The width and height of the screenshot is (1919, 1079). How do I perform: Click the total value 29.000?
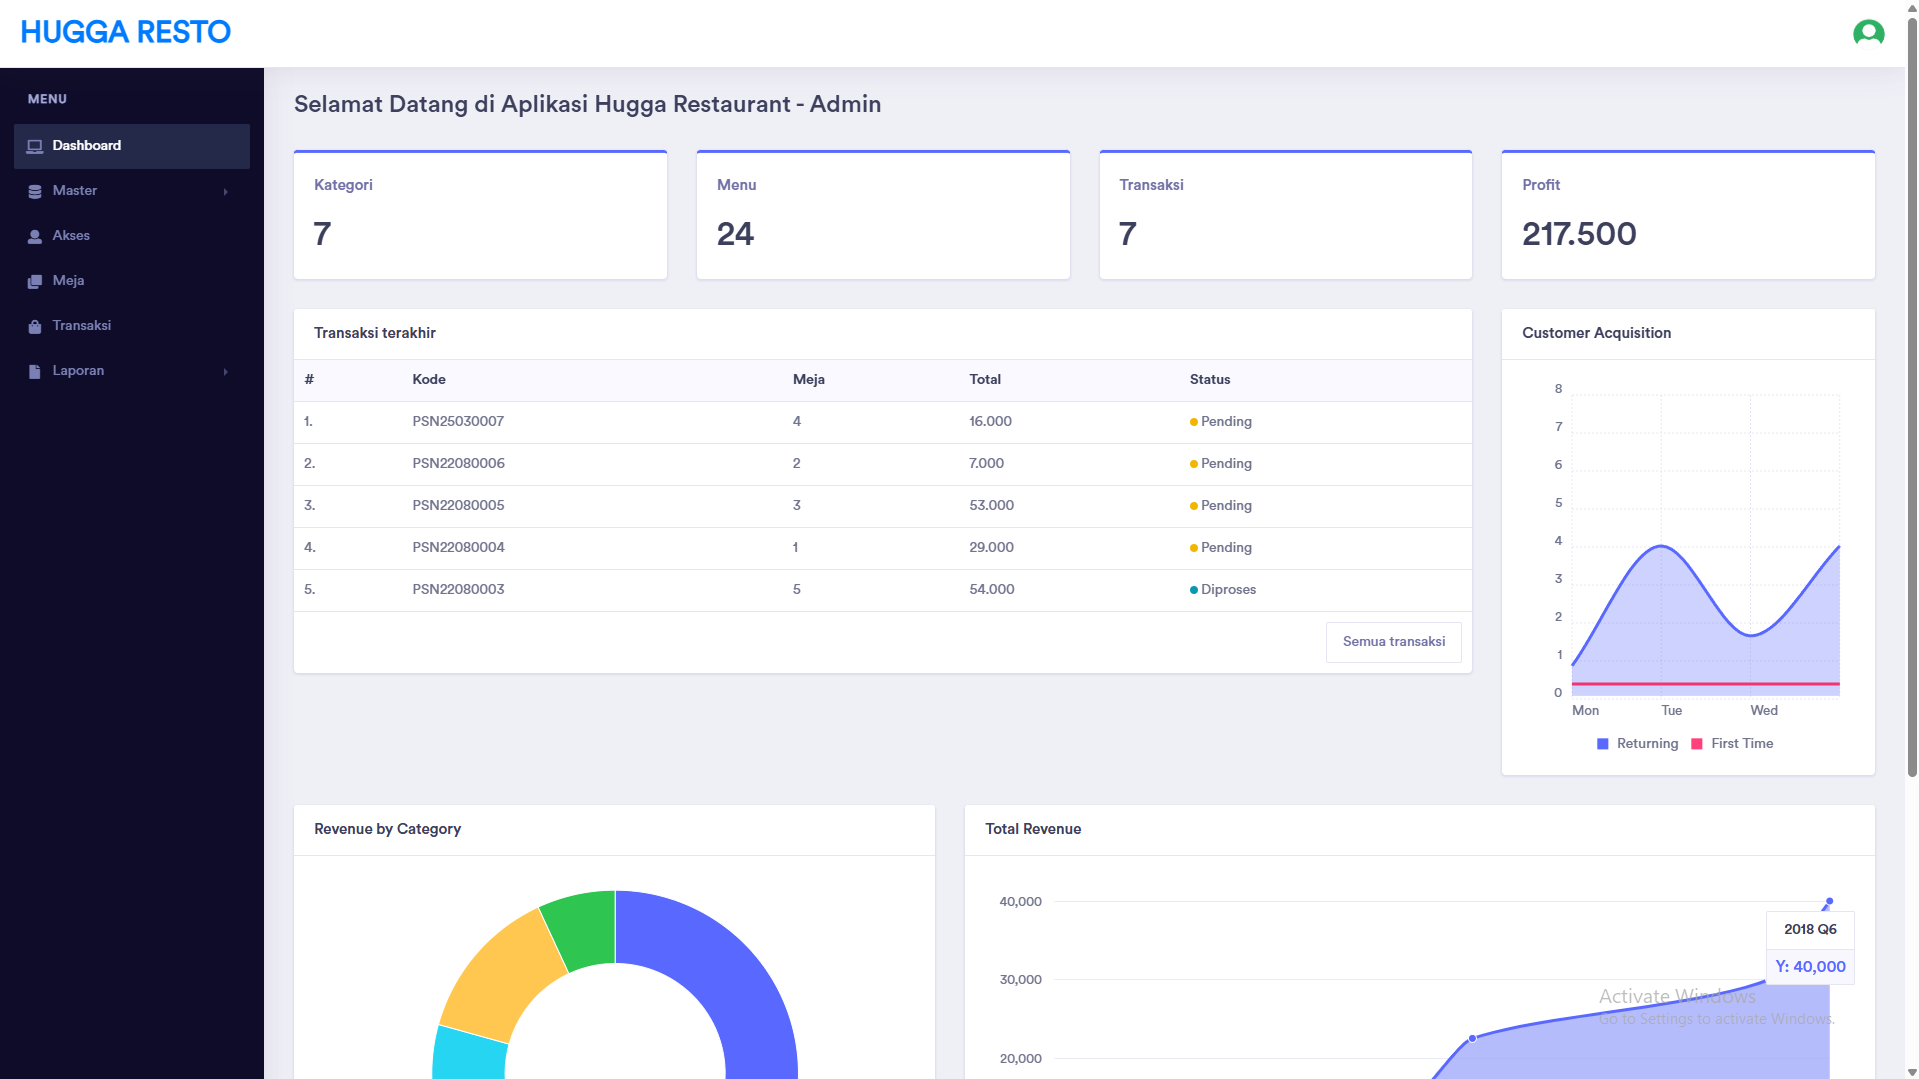[x=991, y=548]
